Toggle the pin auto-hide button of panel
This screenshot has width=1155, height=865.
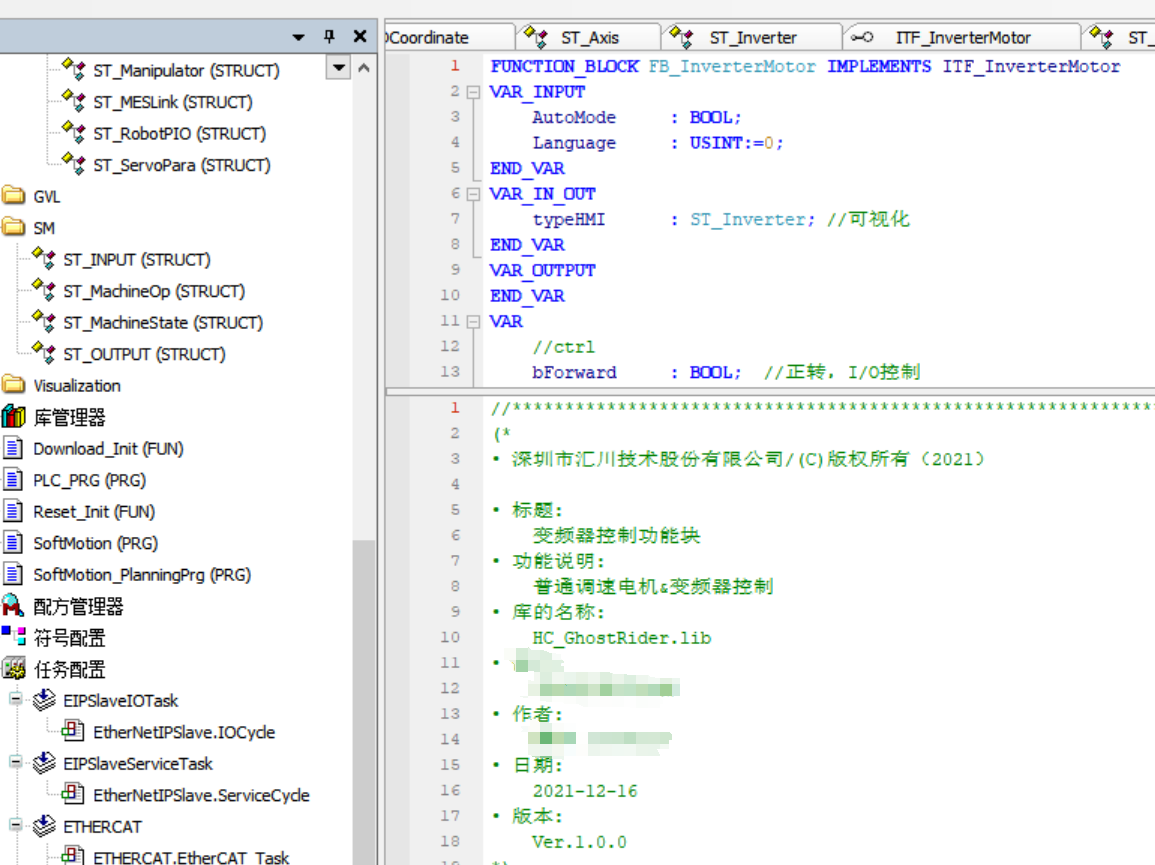(x=329, y=37)
